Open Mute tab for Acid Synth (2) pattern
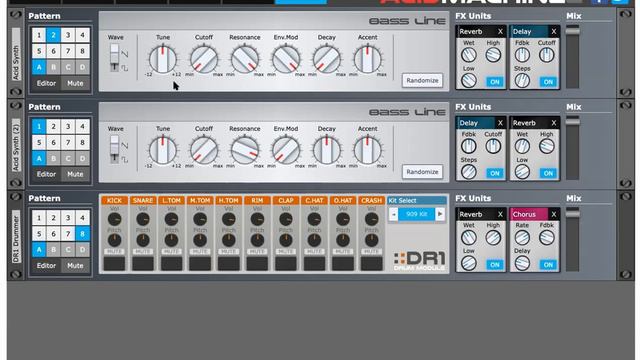This screenshot has width=640, height=360. tap(75, 174)
